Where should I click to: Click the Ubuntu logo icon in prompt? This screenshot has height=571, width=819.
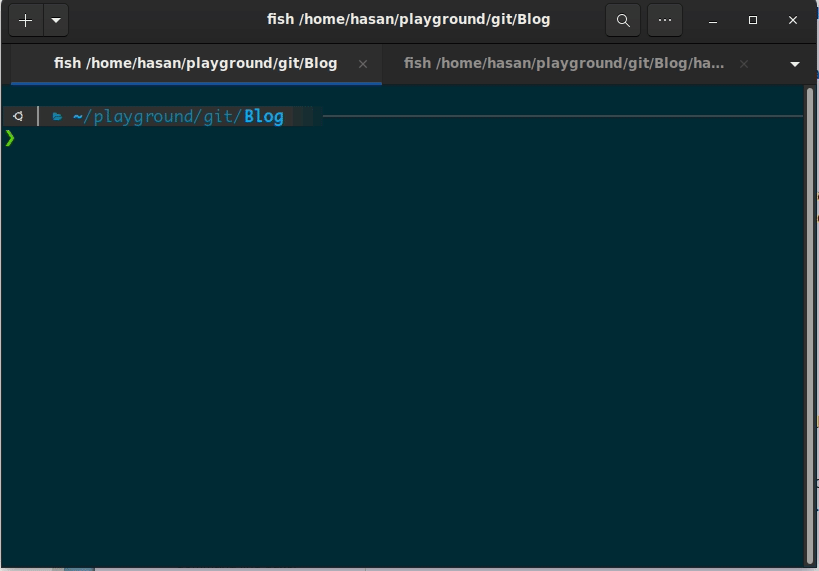pyautogui.click(x=18, y=116)
